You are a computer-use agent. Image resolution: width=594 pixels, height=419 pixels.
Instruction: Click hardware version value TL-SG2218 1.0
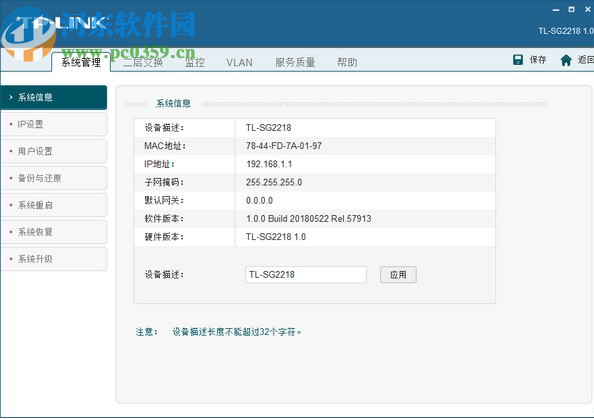276,237
